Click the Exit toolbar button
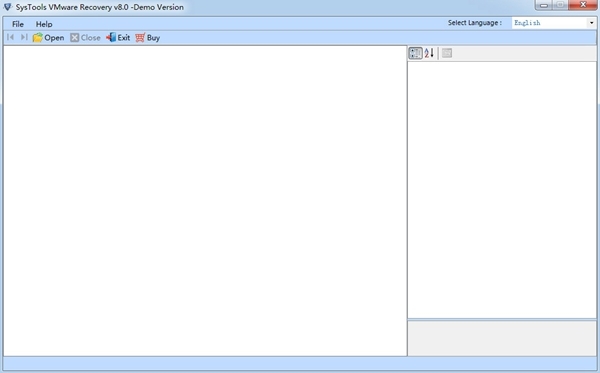This screenshot has width=600, height=373. 118,37
